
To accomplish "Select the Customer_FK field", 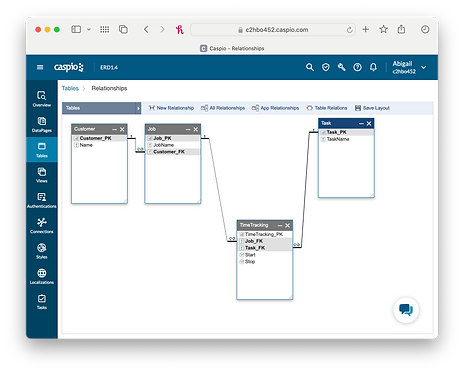I will [x=173, y=152].
